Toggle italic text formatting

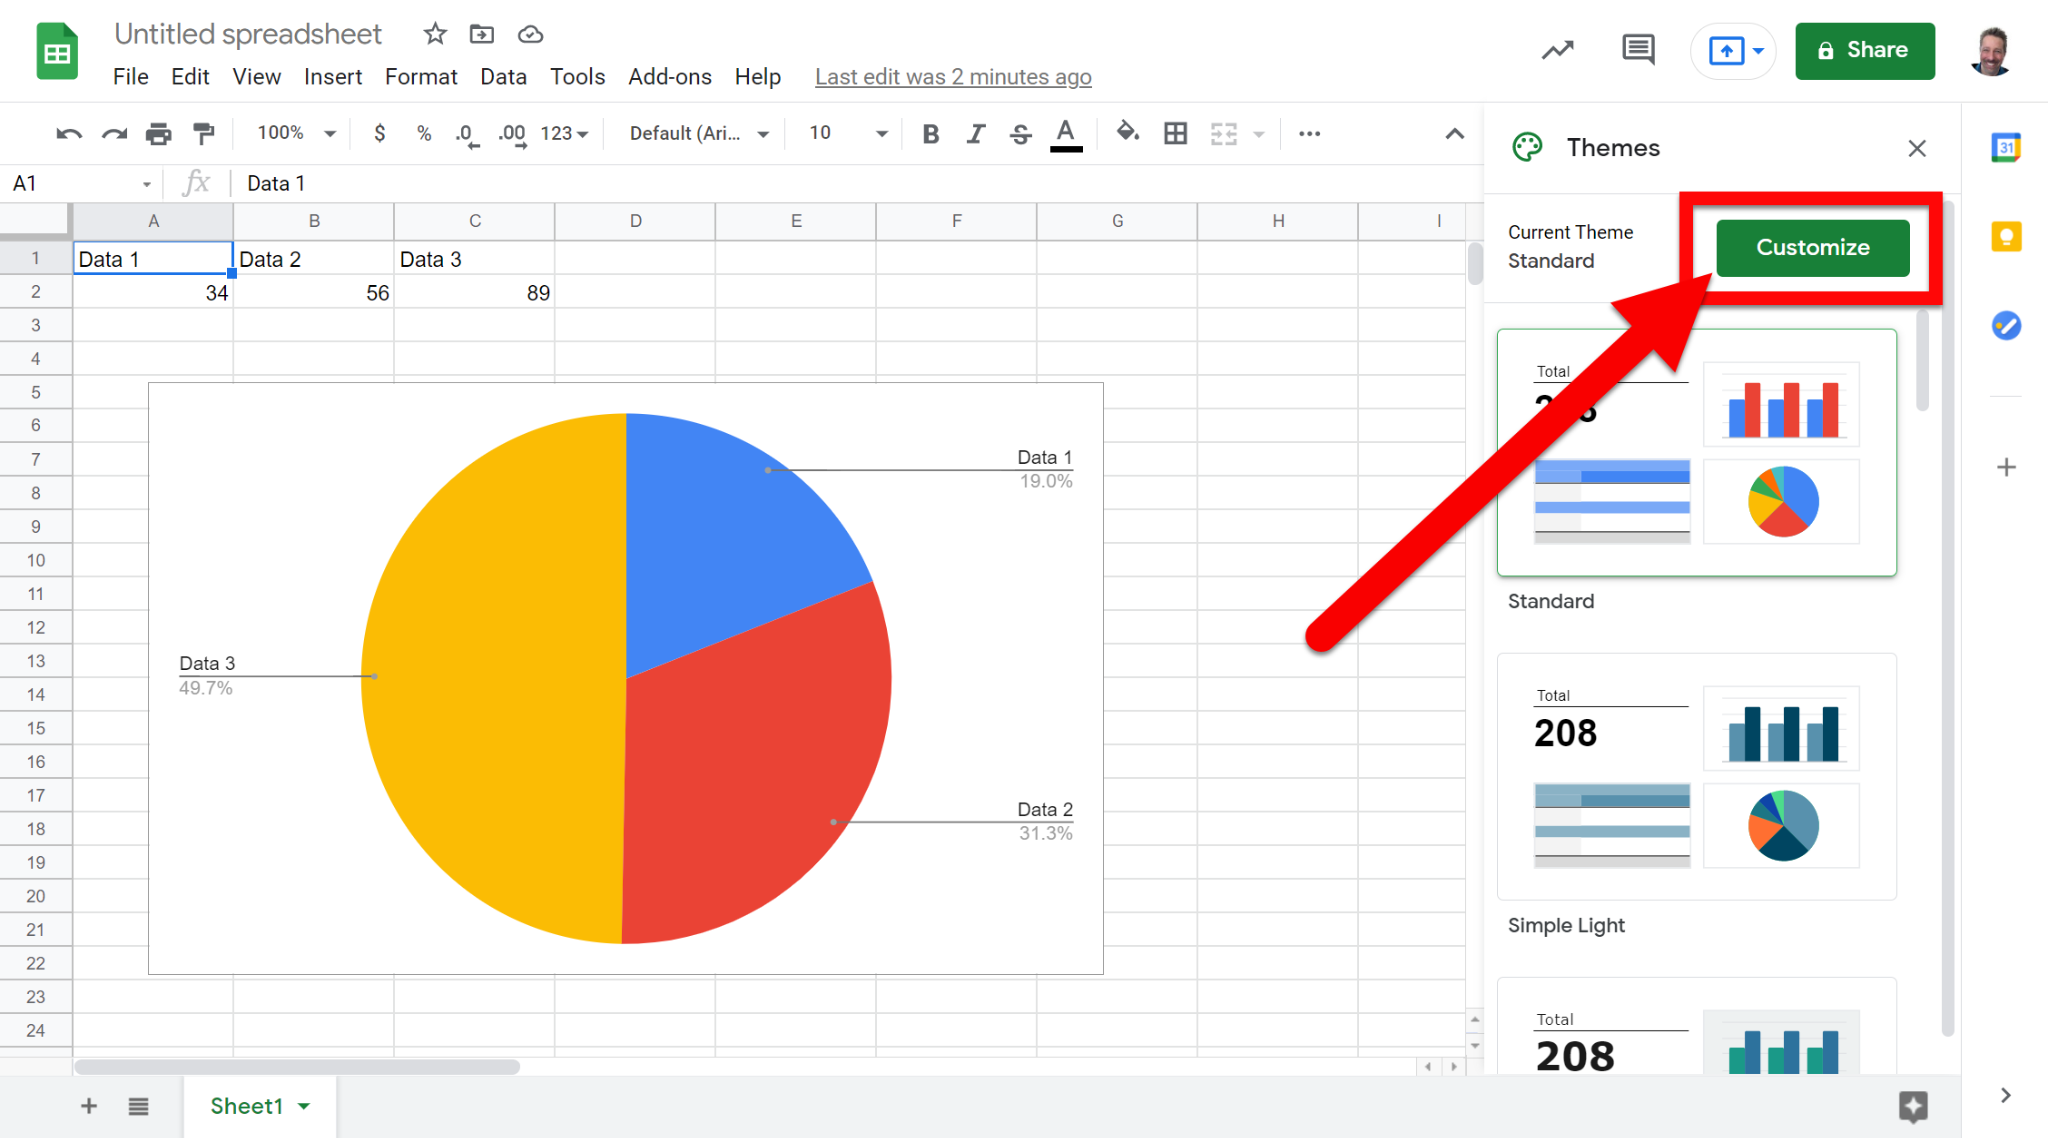click(x=975, y=133)
